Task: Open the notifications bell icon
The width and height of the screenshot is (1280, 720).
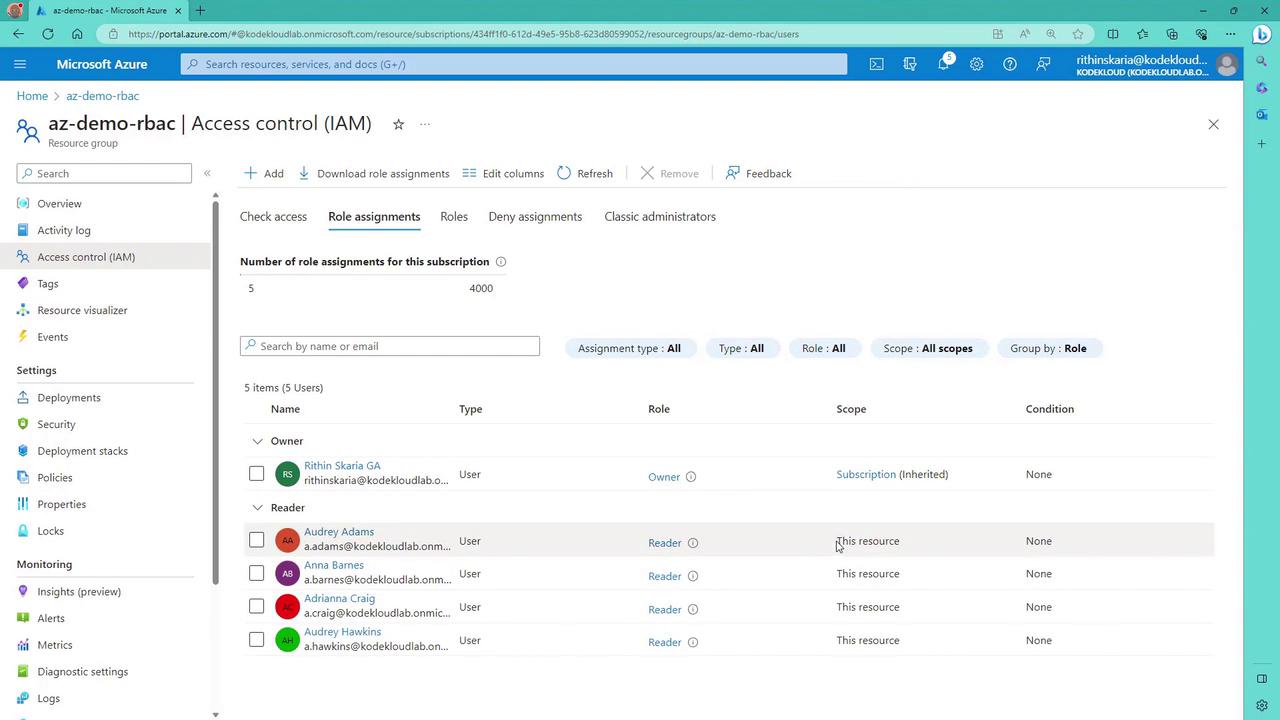Action: tap(943, 64)
